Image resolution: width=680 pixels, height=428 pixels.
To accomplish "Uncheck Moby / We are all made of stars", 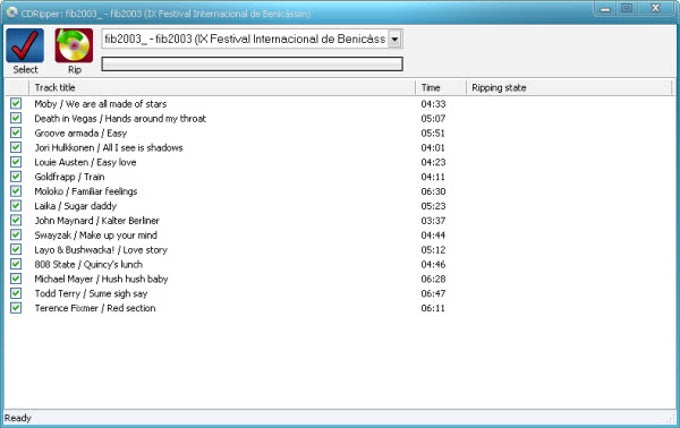I will tap(16, 103).
